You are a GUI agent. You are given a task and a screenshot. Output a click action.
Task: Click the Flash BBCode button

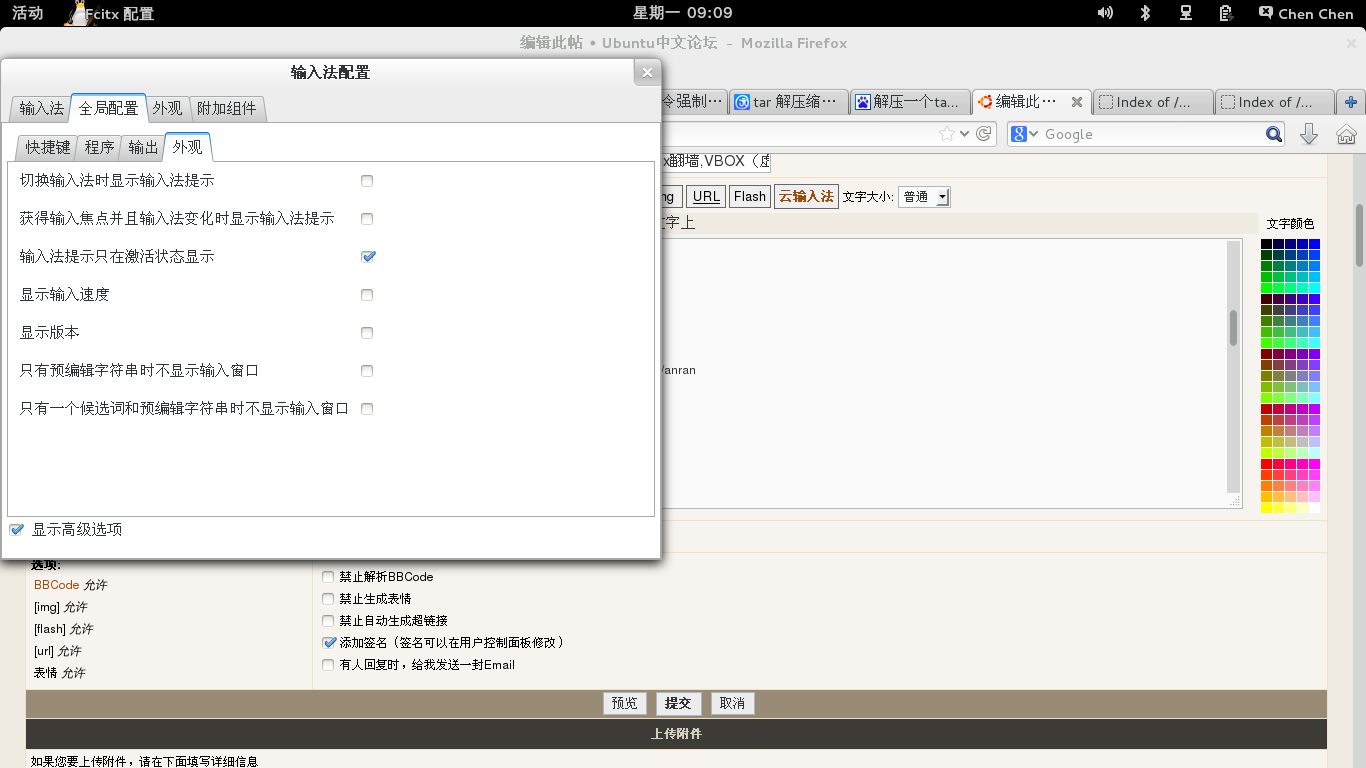[750, 197]
